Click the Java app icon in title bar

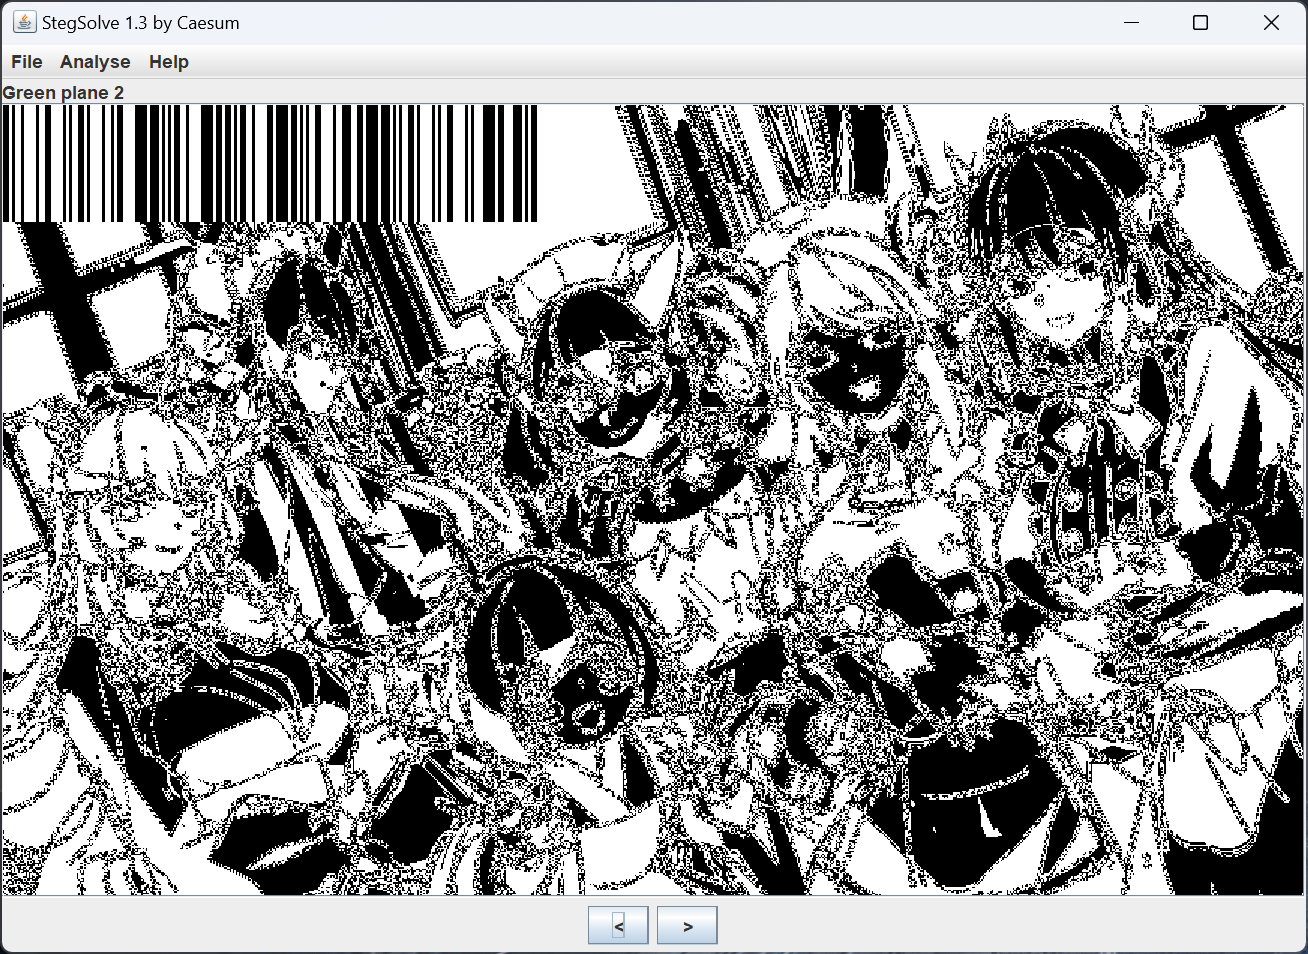click(24, 22)
